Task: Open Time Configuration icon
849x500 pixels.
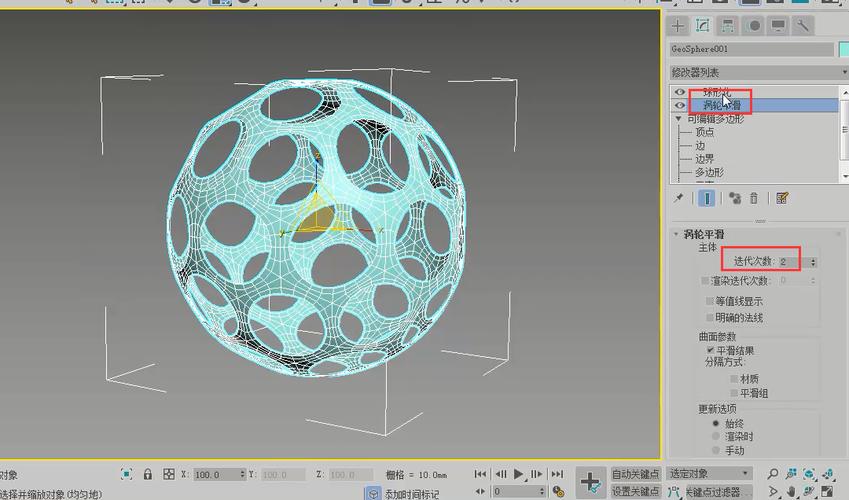Action: click(x=558, y=492)
